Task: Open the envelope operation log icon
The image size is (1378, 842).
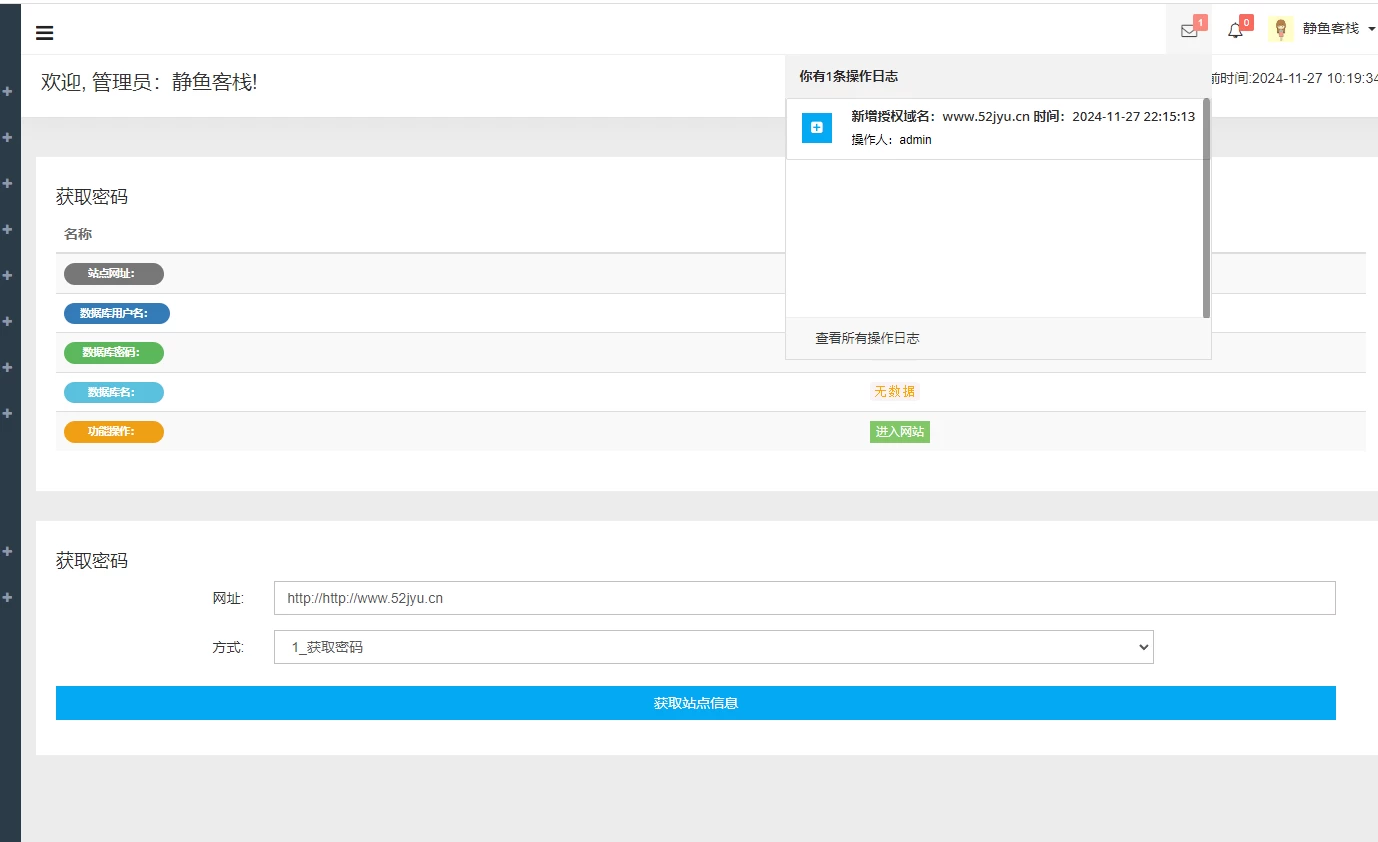Action: (x=1189, y=31)
